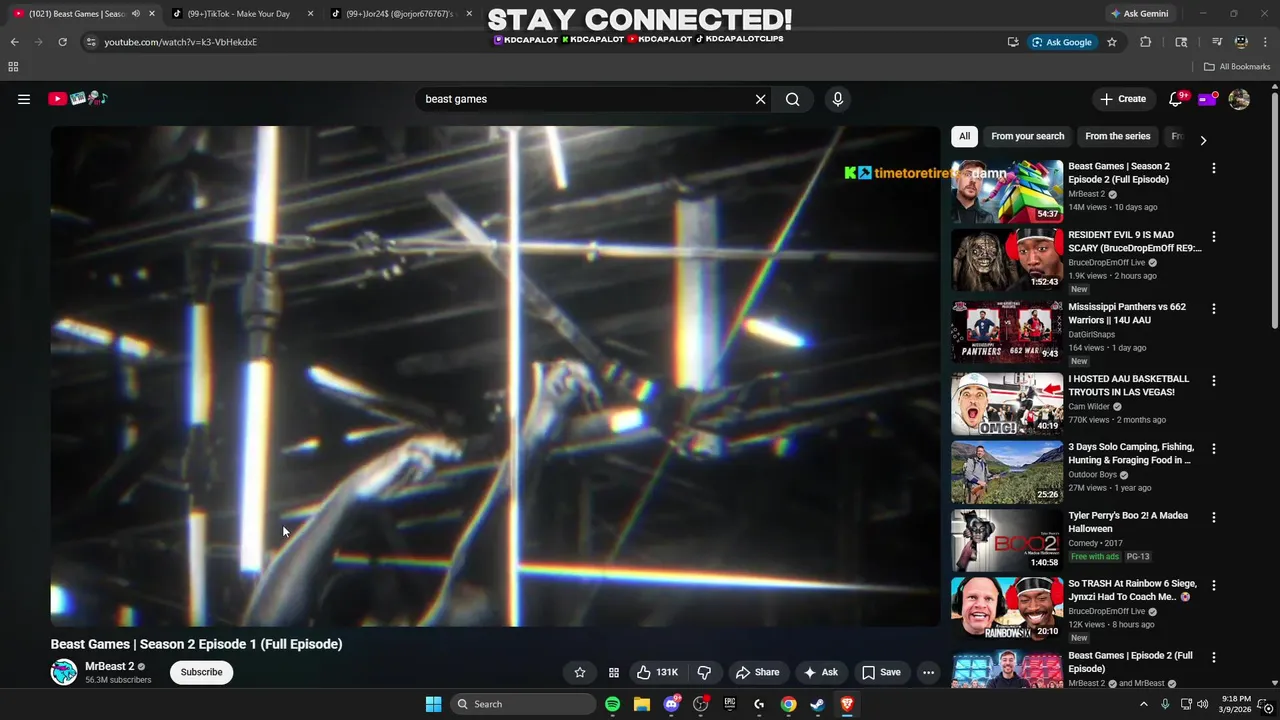Select the From the series chip
The width and height of the screenshot is (1280, 720).
[1117, 136]
